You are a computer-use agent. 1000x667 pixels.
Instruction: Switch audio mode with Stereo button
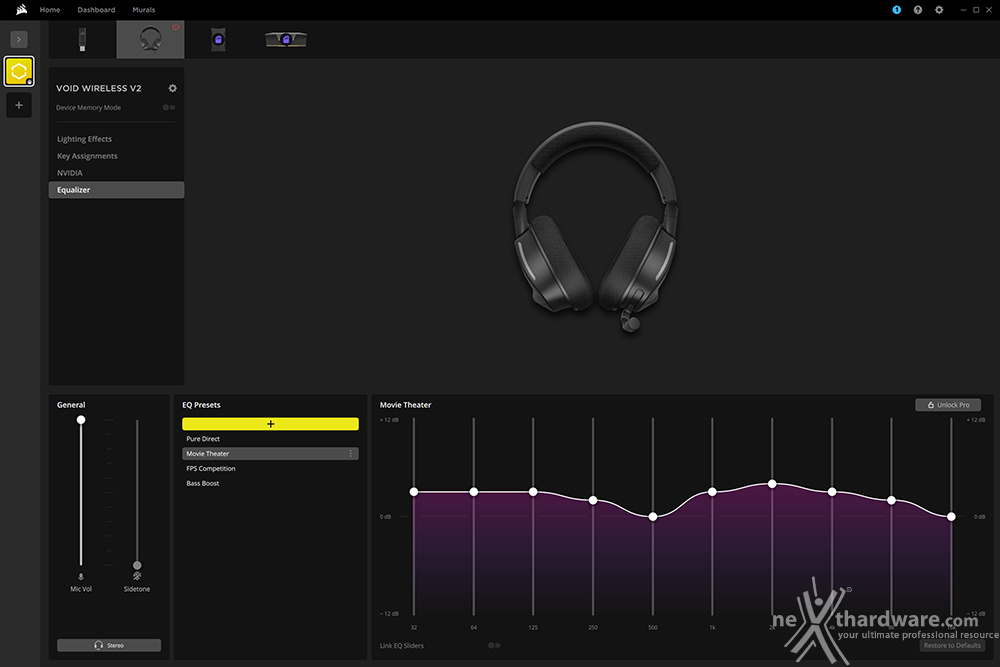click(x=109, y=645)
